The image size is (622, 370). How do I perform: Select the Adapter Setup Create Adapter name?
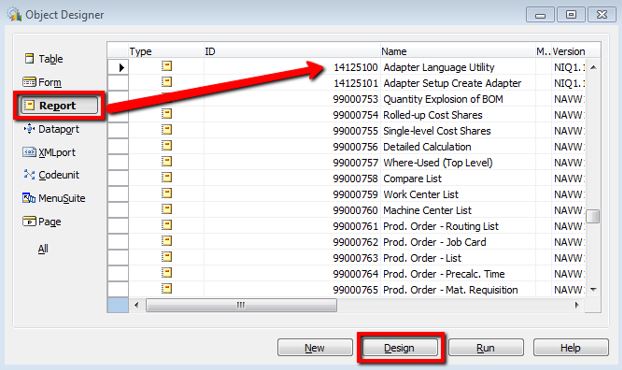(x=452, y=83)
